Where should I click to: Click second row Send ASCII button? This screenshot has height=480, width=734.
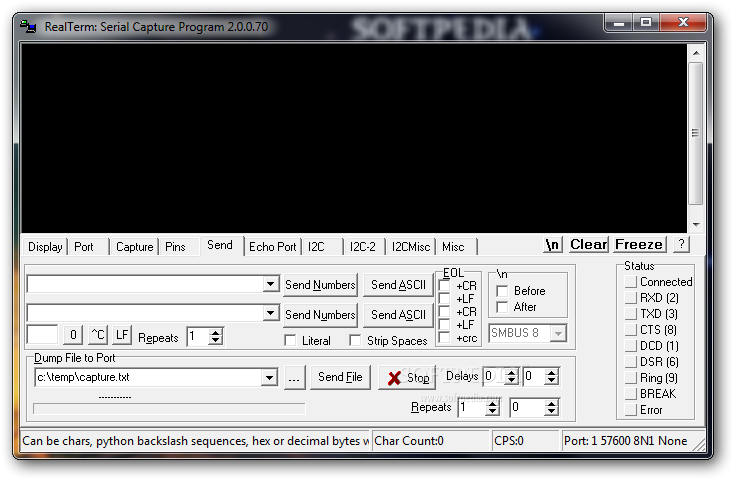pos(398,315)
